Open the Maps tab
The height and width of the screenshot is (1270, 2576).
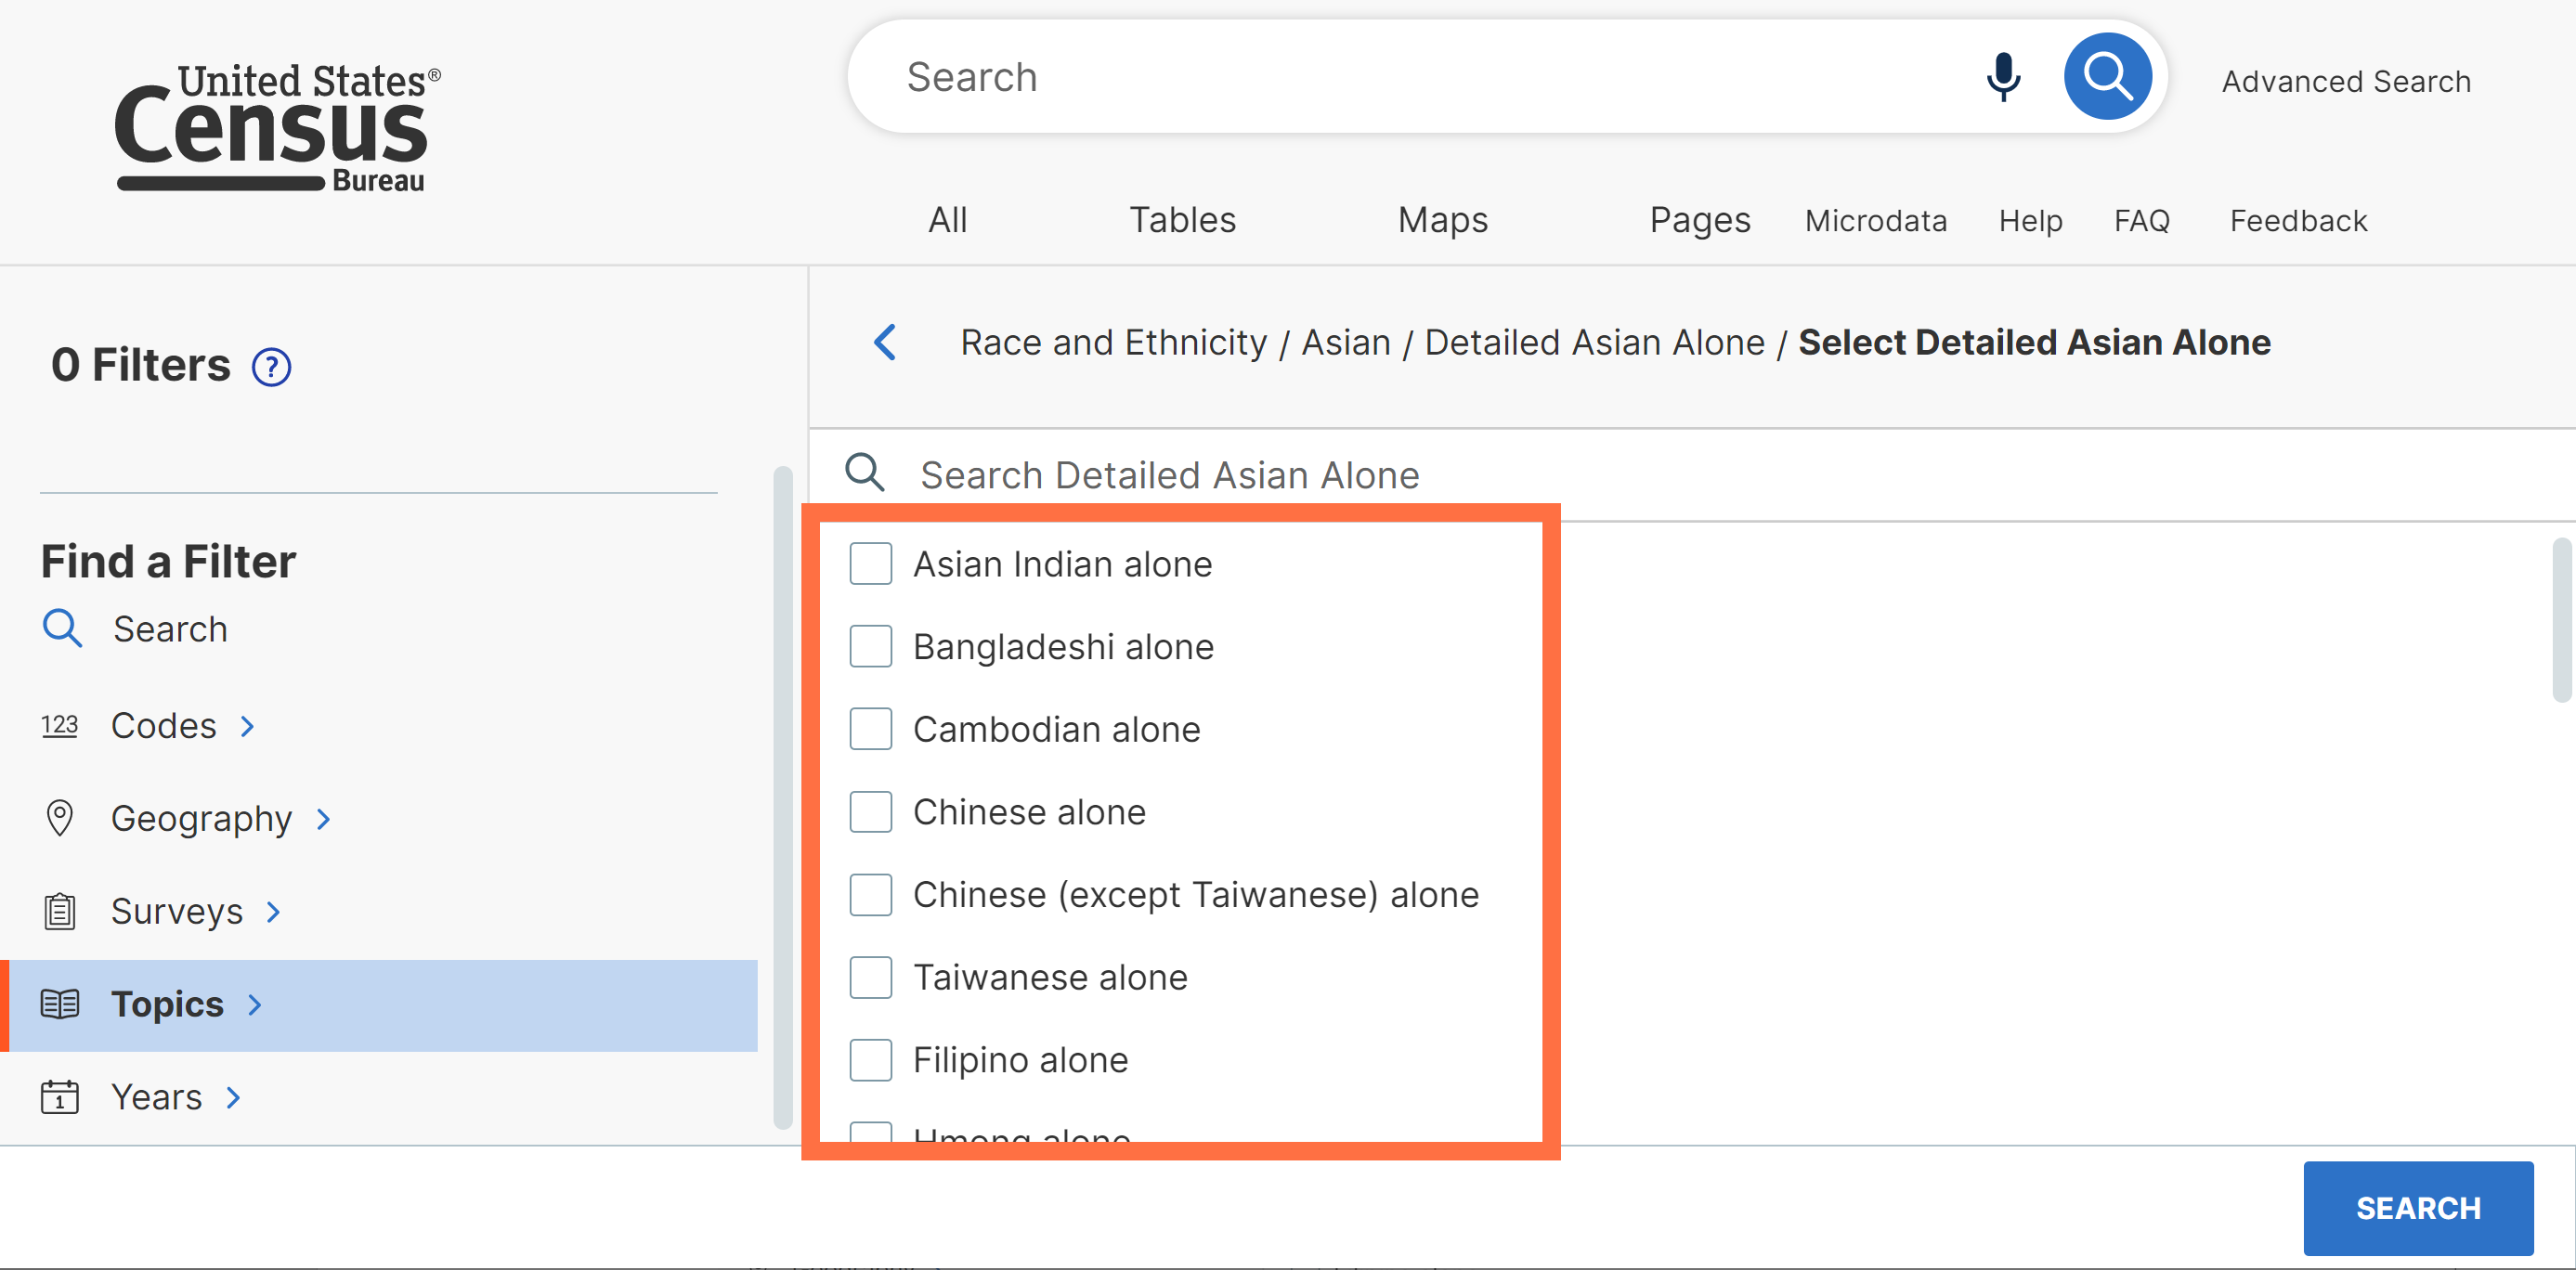pos(1442,220)
